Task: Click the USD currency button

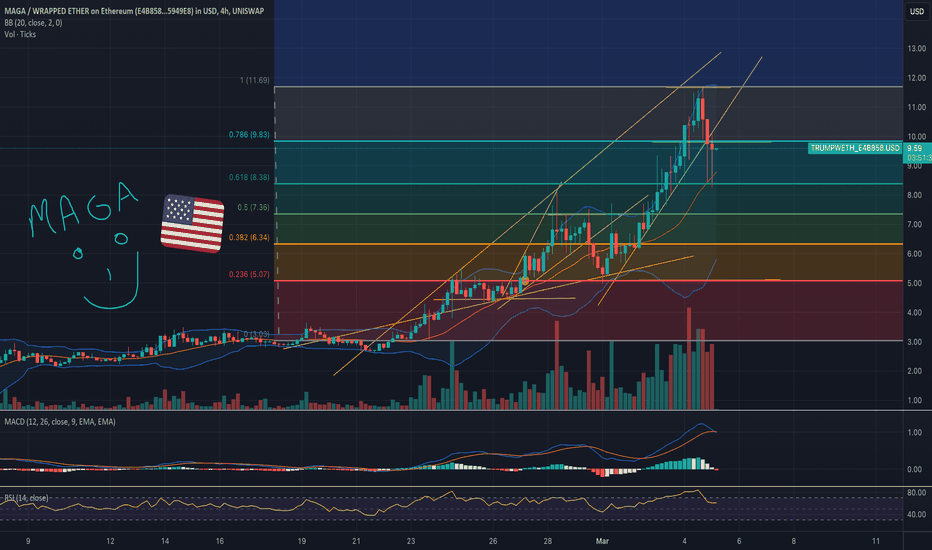Action: pyautogui.click(x=917, y=11)
